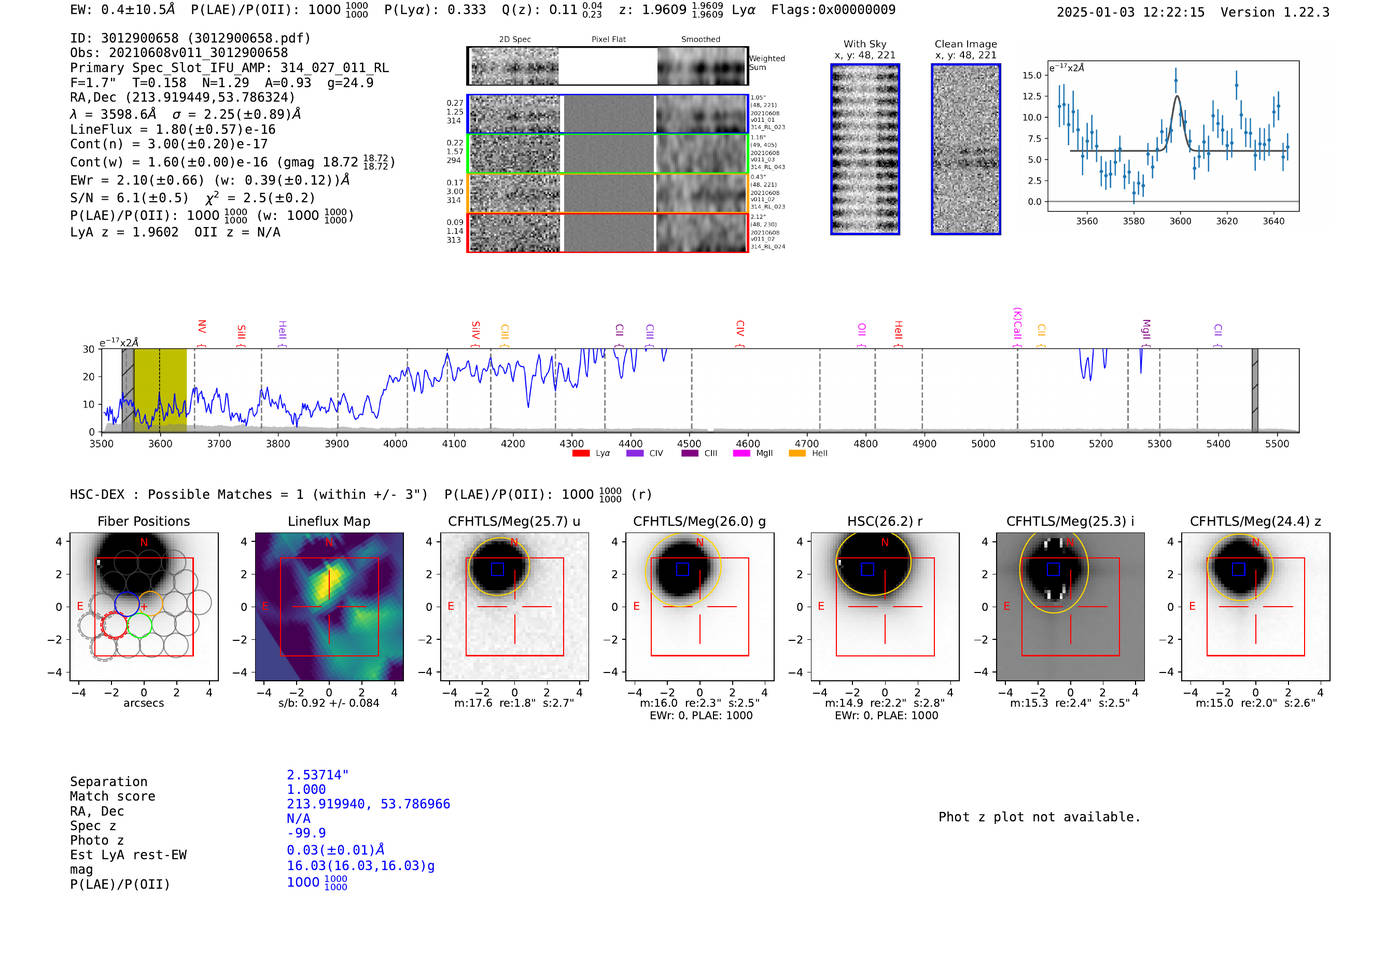1400x953 pixels.
Task: Click the Obs: 20210608v011_3012900658 line
Action: click(179, 53)
